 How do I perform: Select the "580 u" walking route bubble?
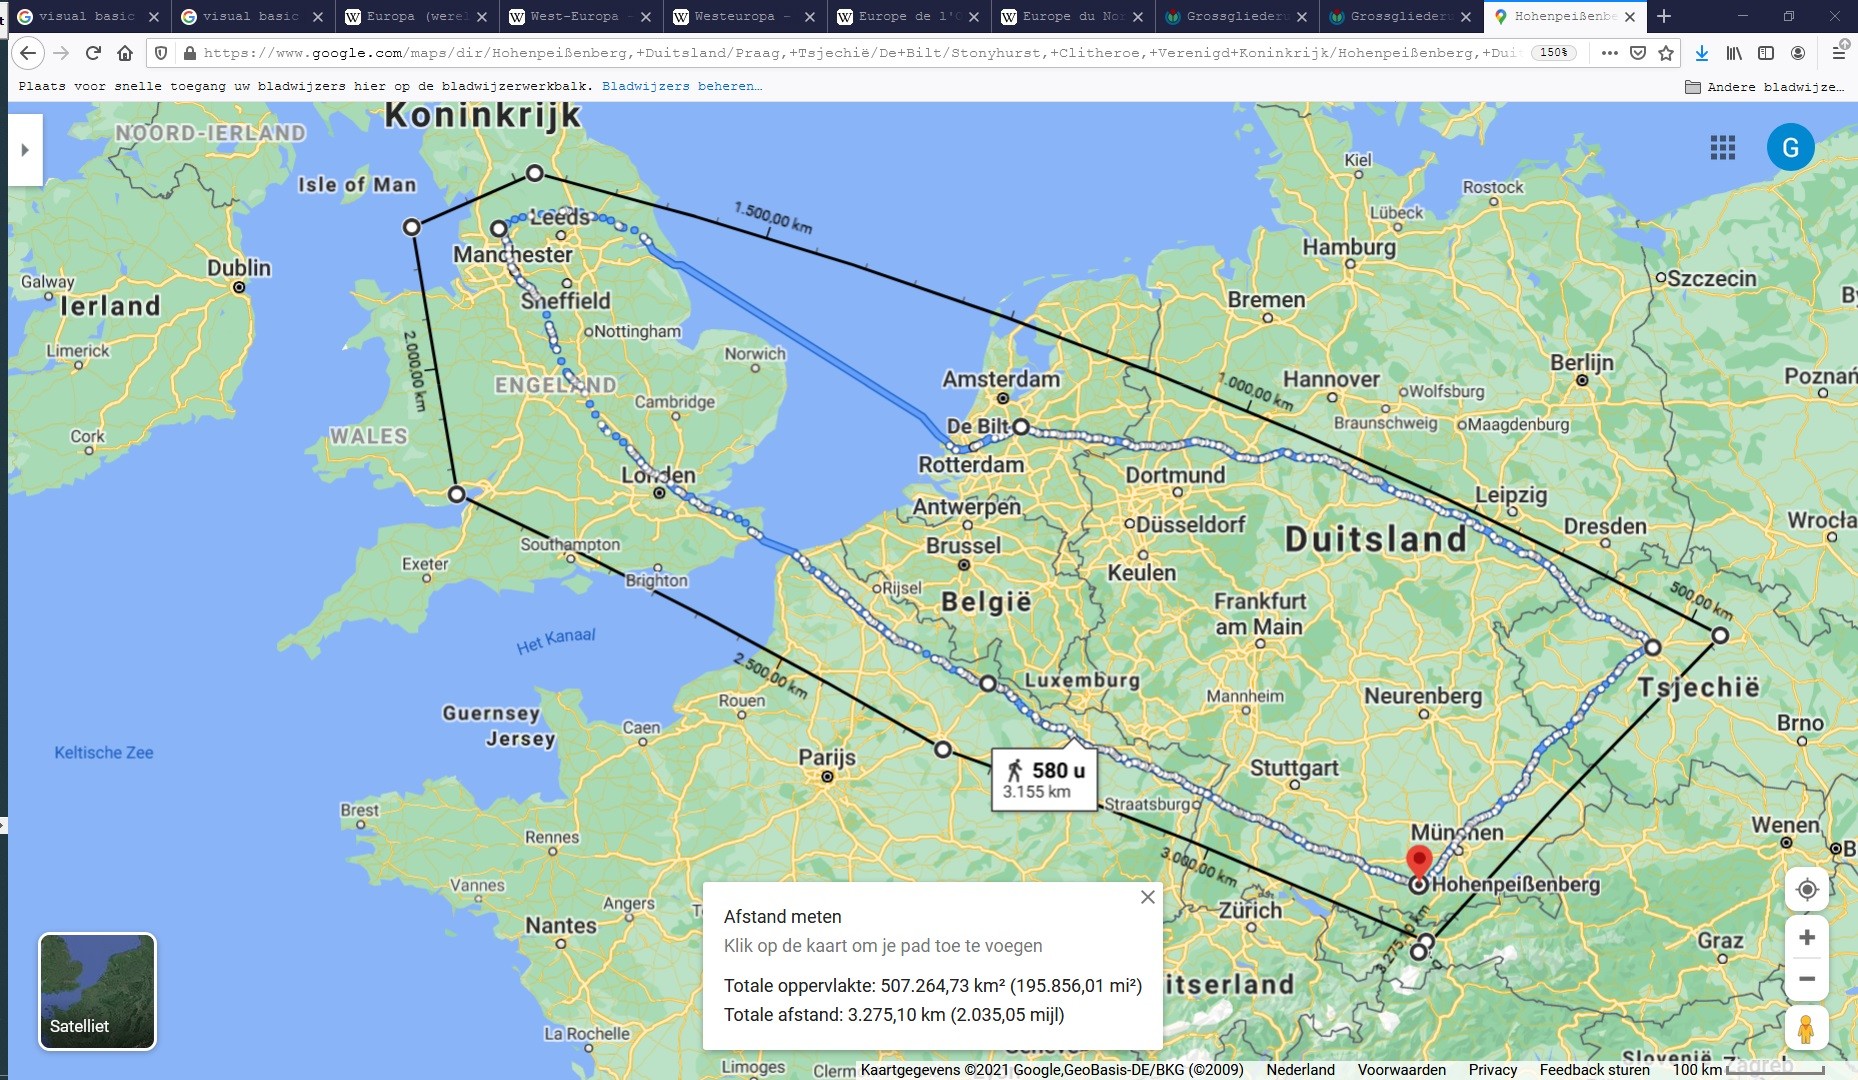tap(1045, 780)
